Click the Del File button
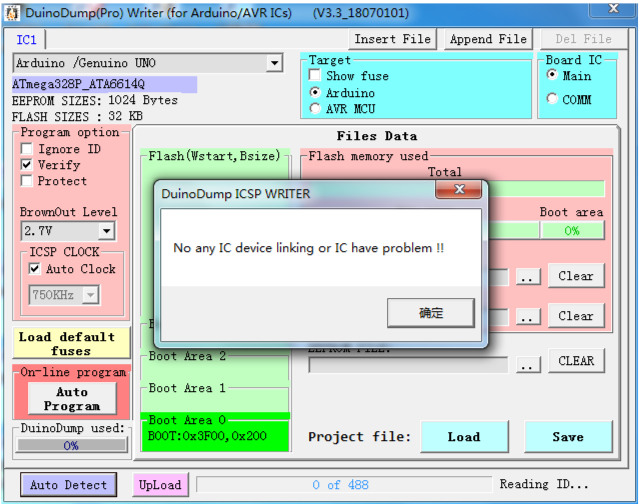Screen dimensions: 643x504 (x=583, y=39)
